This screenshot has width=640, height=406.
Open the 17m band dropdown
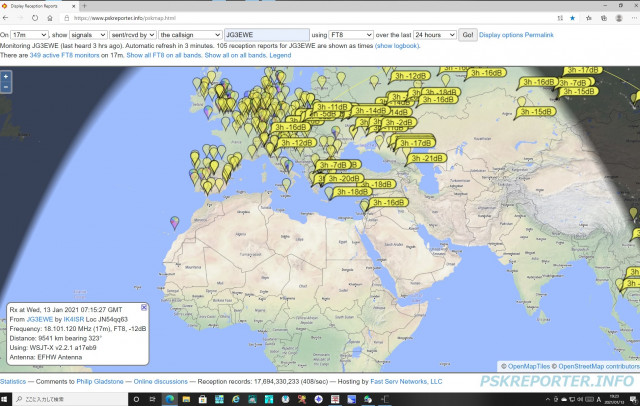tap(29, 34)
